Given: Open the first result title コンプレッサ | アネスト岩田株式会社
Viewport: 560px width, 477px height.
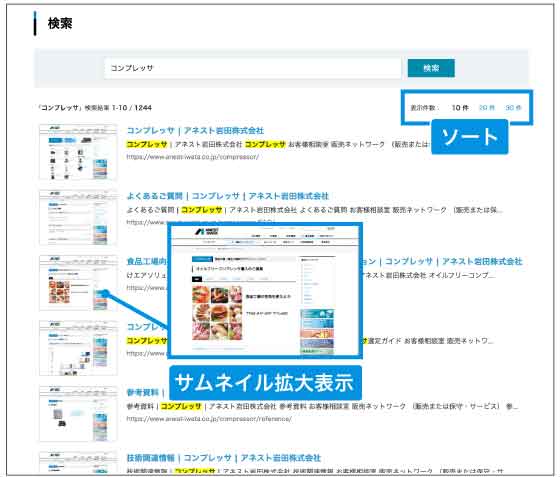Looking at the screenshot, I should coord(195,131).
